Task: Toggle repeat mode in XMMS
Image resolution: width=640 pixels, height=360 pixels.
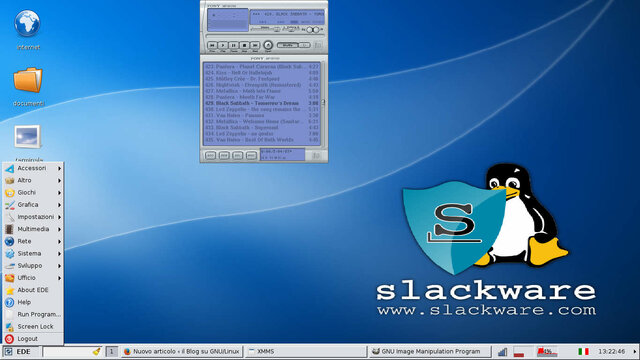Action: click(304, 45)
